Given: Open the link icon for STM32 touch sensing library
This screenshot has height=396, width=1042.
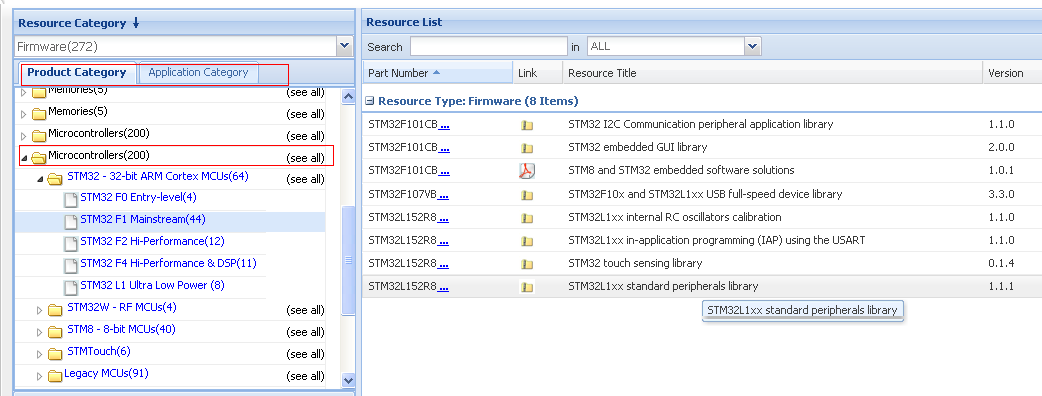Looking at the screenshot, I should click(x=527, y=264).
